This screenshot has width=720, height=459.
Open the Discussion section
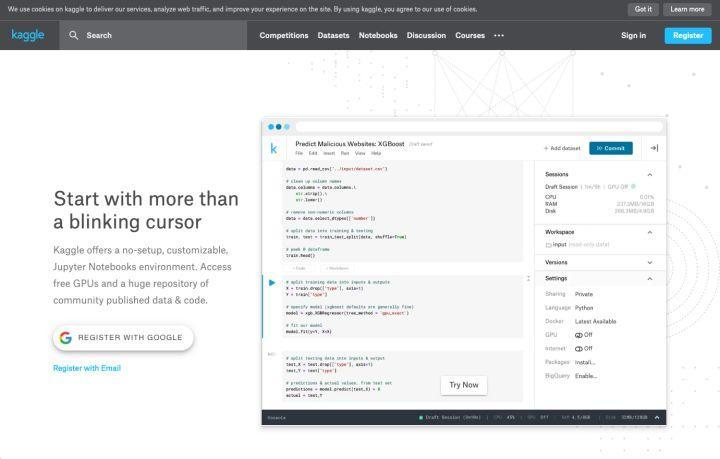pyautogui.click(x=426, y=35)
